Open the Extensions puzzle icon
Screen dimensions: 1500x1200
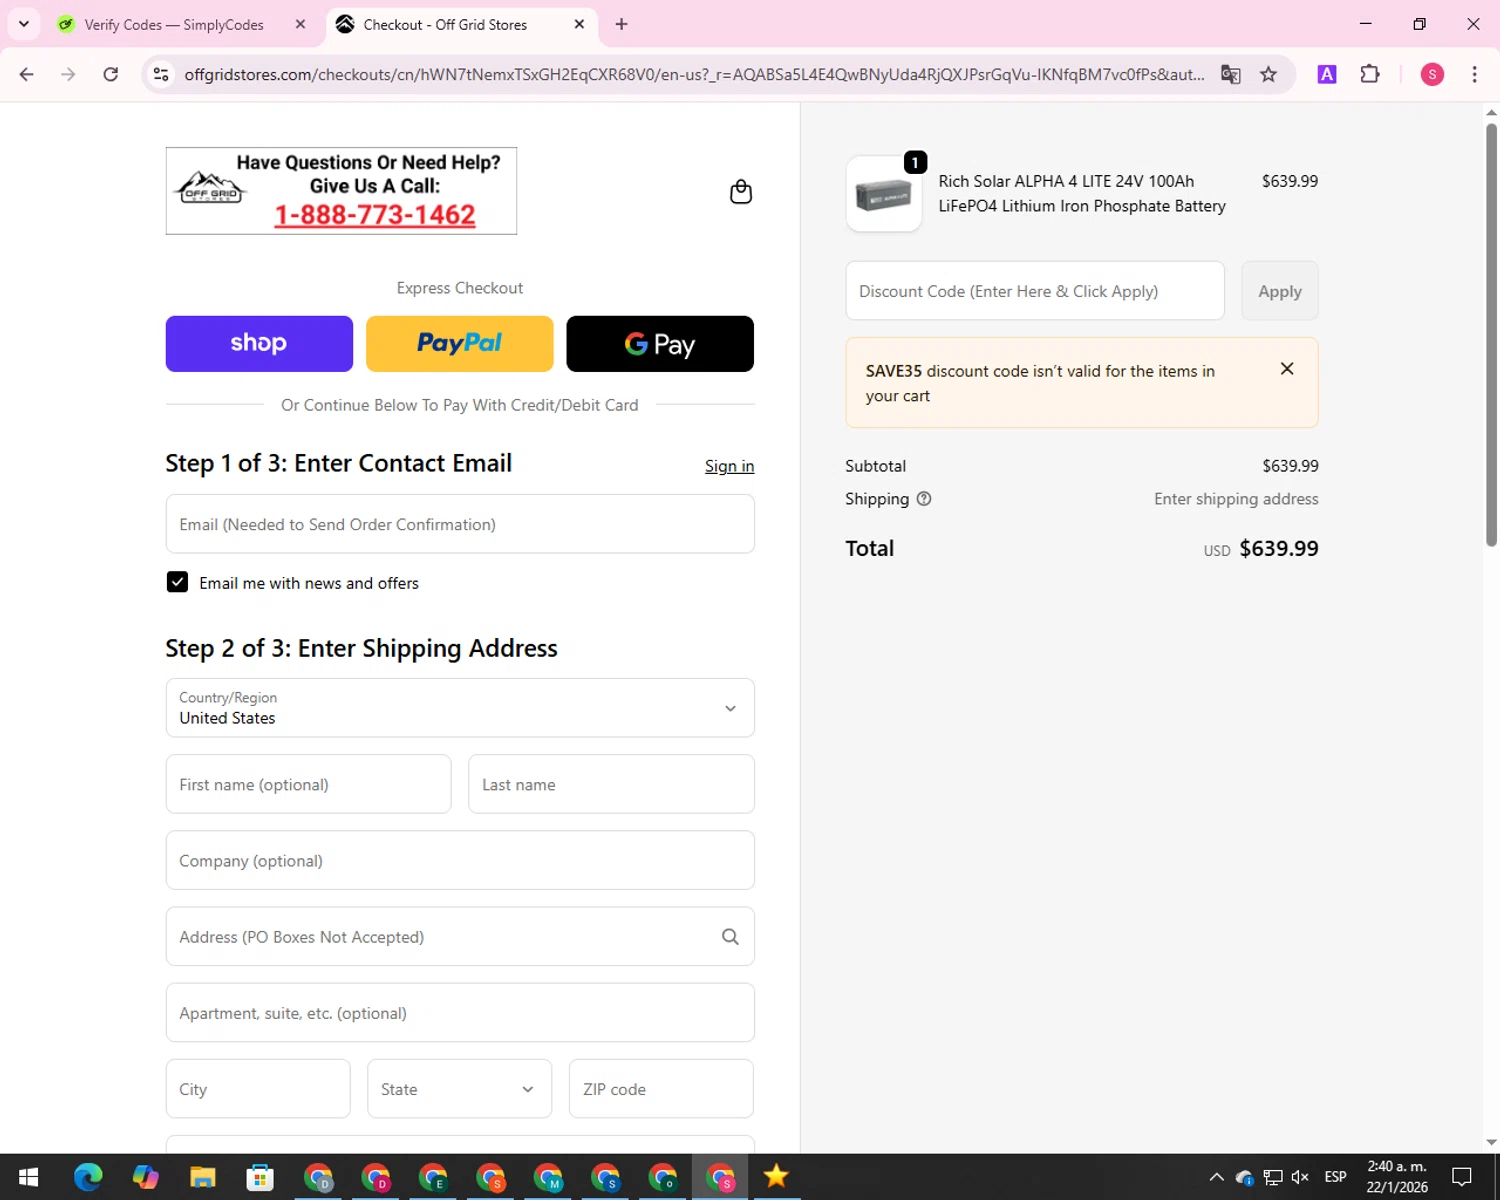tap(1370, 74)
